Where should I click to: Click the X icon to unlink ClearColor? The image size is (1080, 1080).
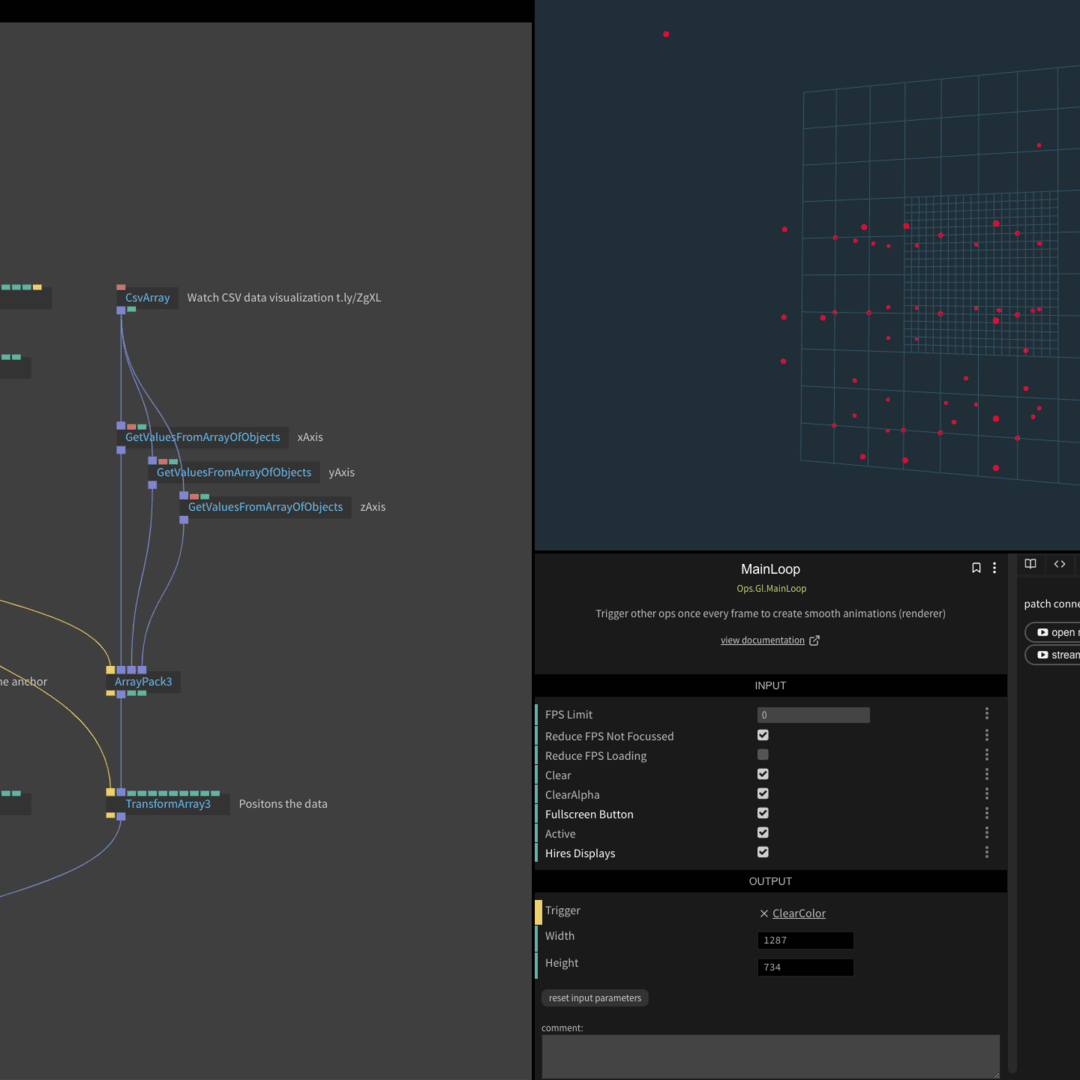pos(764,913)
